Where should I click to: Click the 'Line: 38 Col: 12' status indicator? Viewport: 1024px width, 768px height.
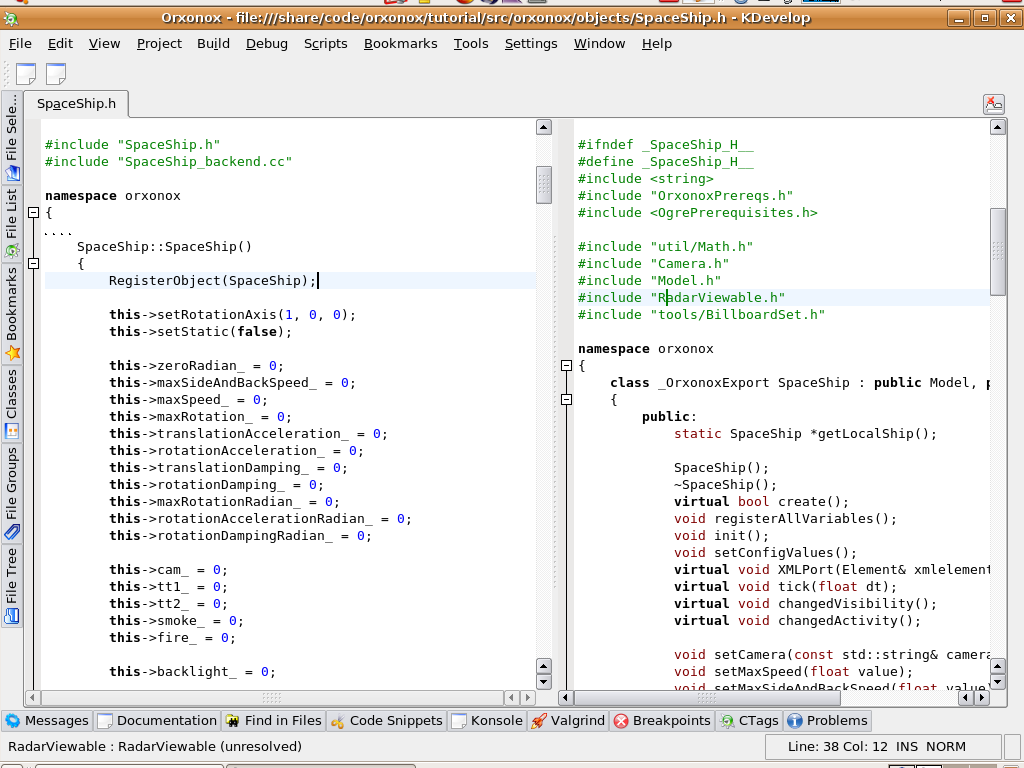838,746
